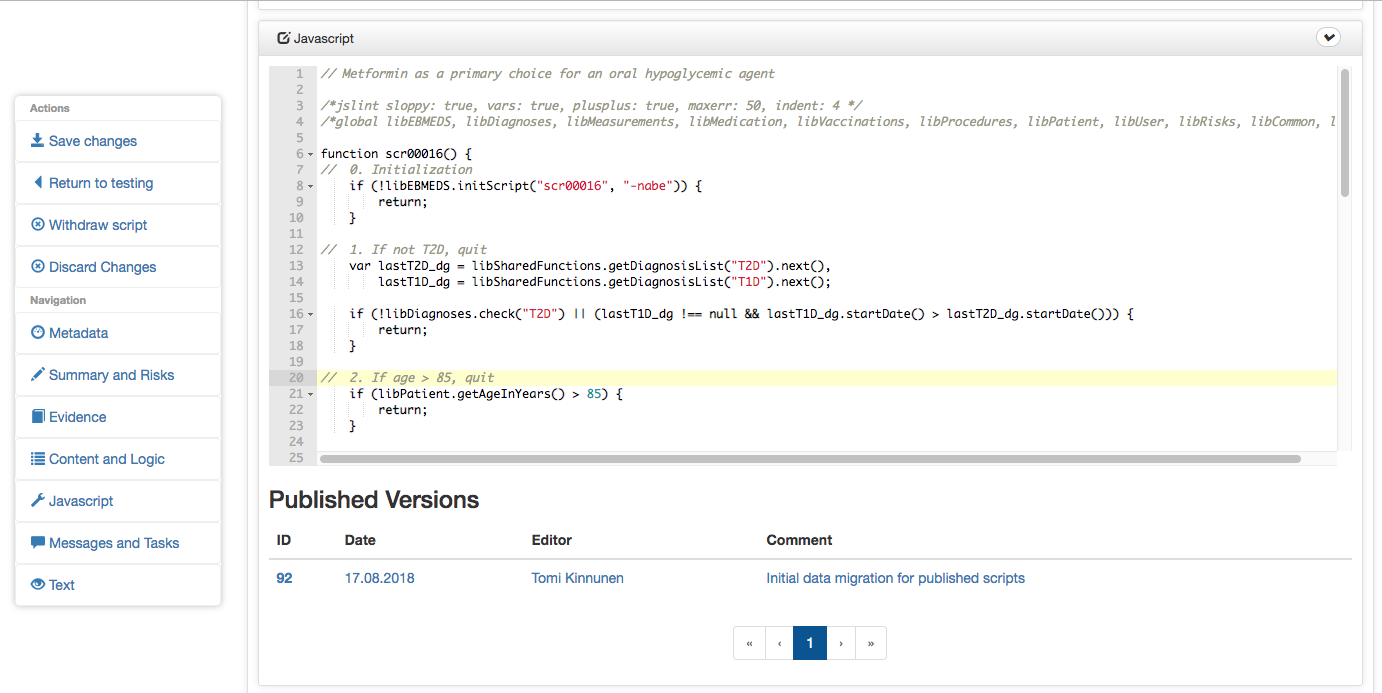Click the Date column header
The image size is (1382, 693).
[x=360, y=540]
